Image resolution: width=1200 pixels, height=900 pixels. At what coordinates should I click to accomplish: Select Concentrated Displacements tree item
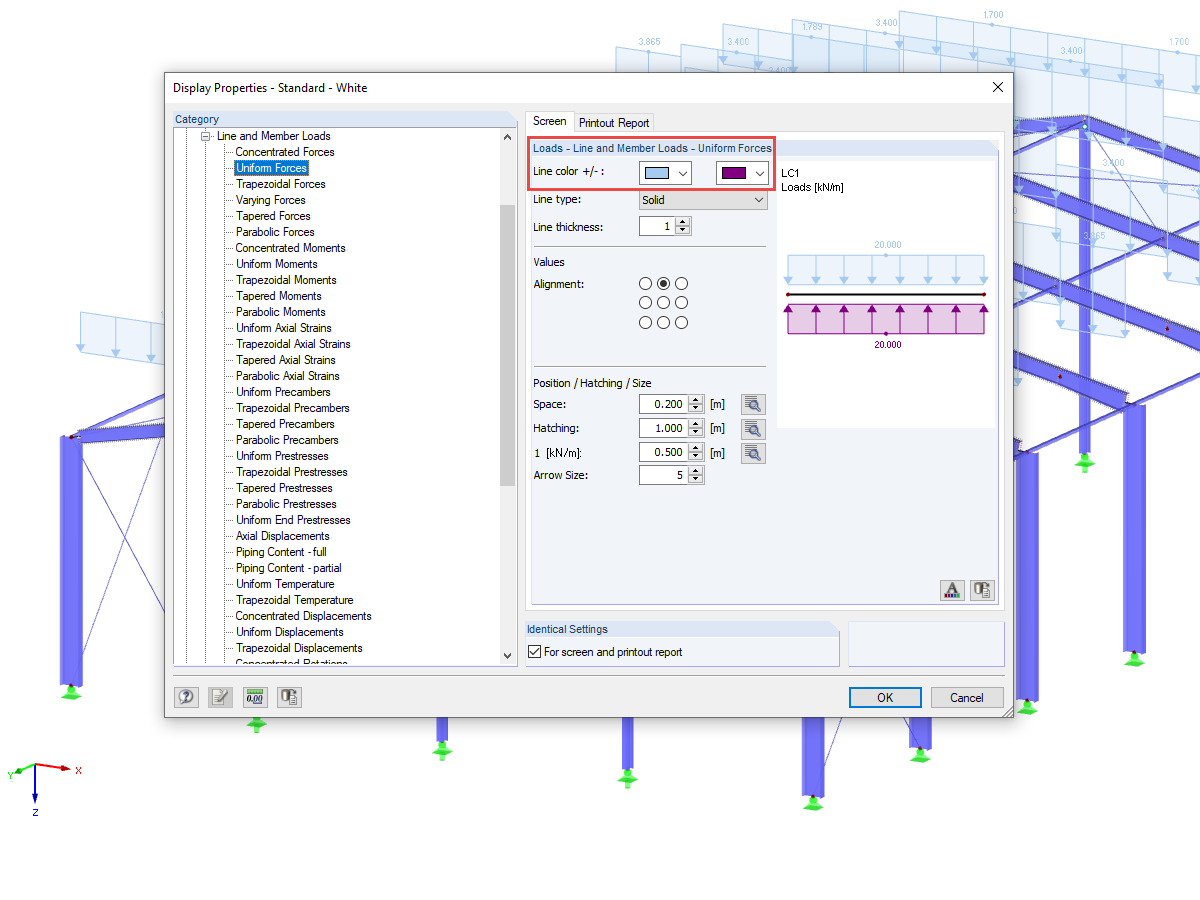[x=303, y=616]
